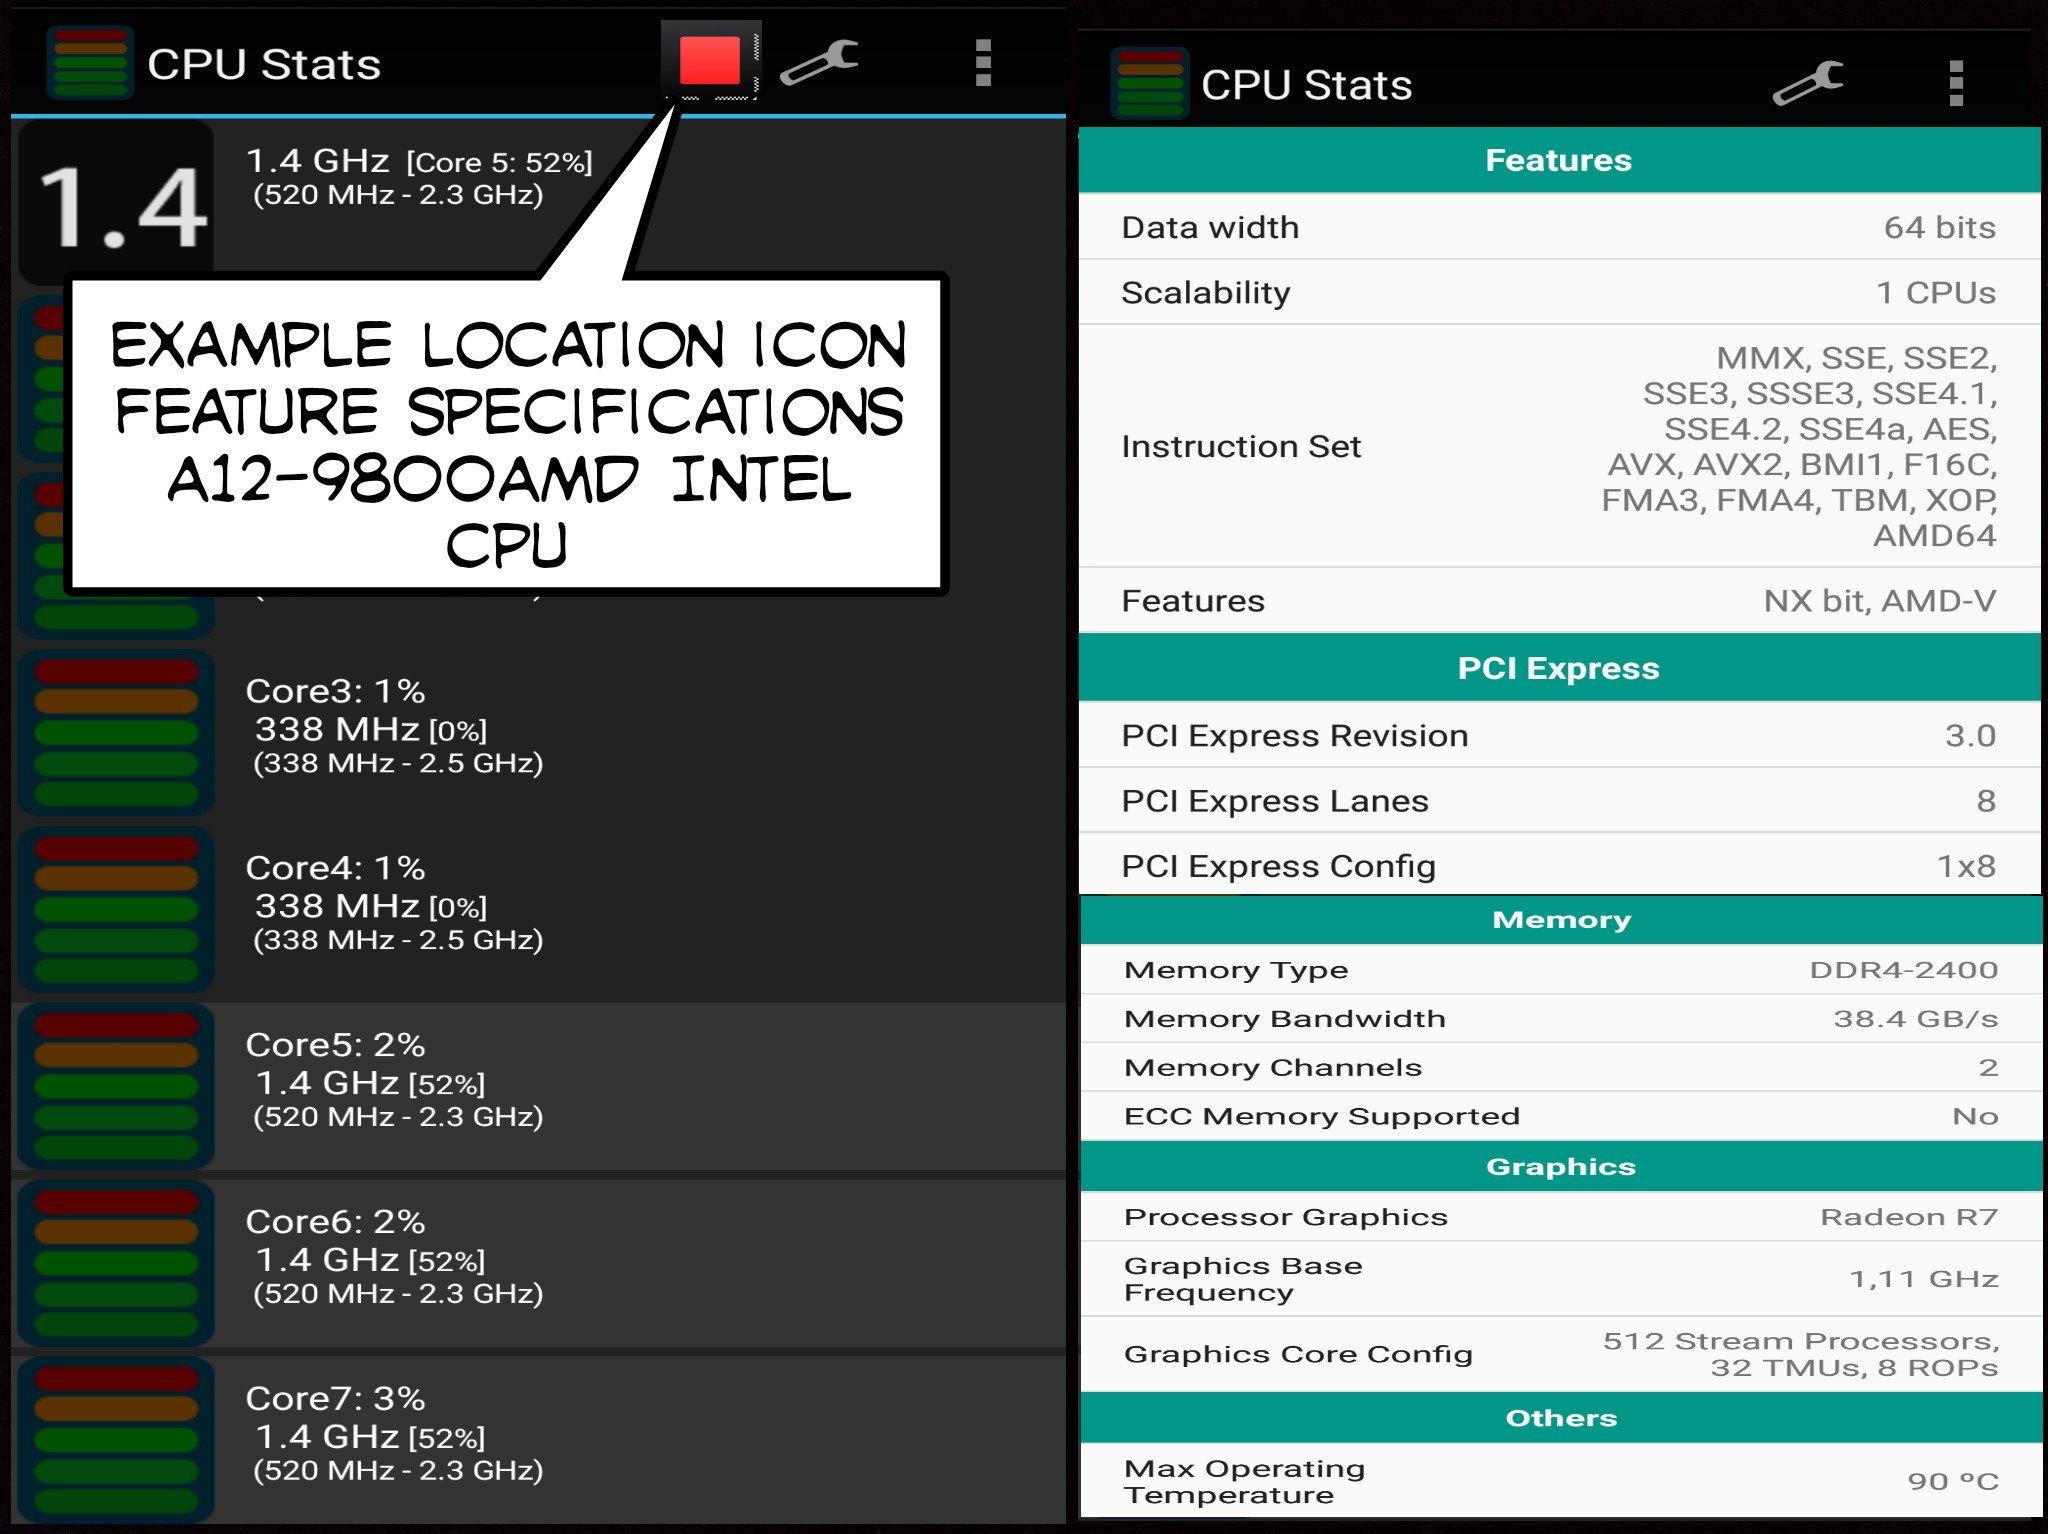Select the Core4 load bar icon
Viewport: 2048px width, 1534px height.
(117, 909)
